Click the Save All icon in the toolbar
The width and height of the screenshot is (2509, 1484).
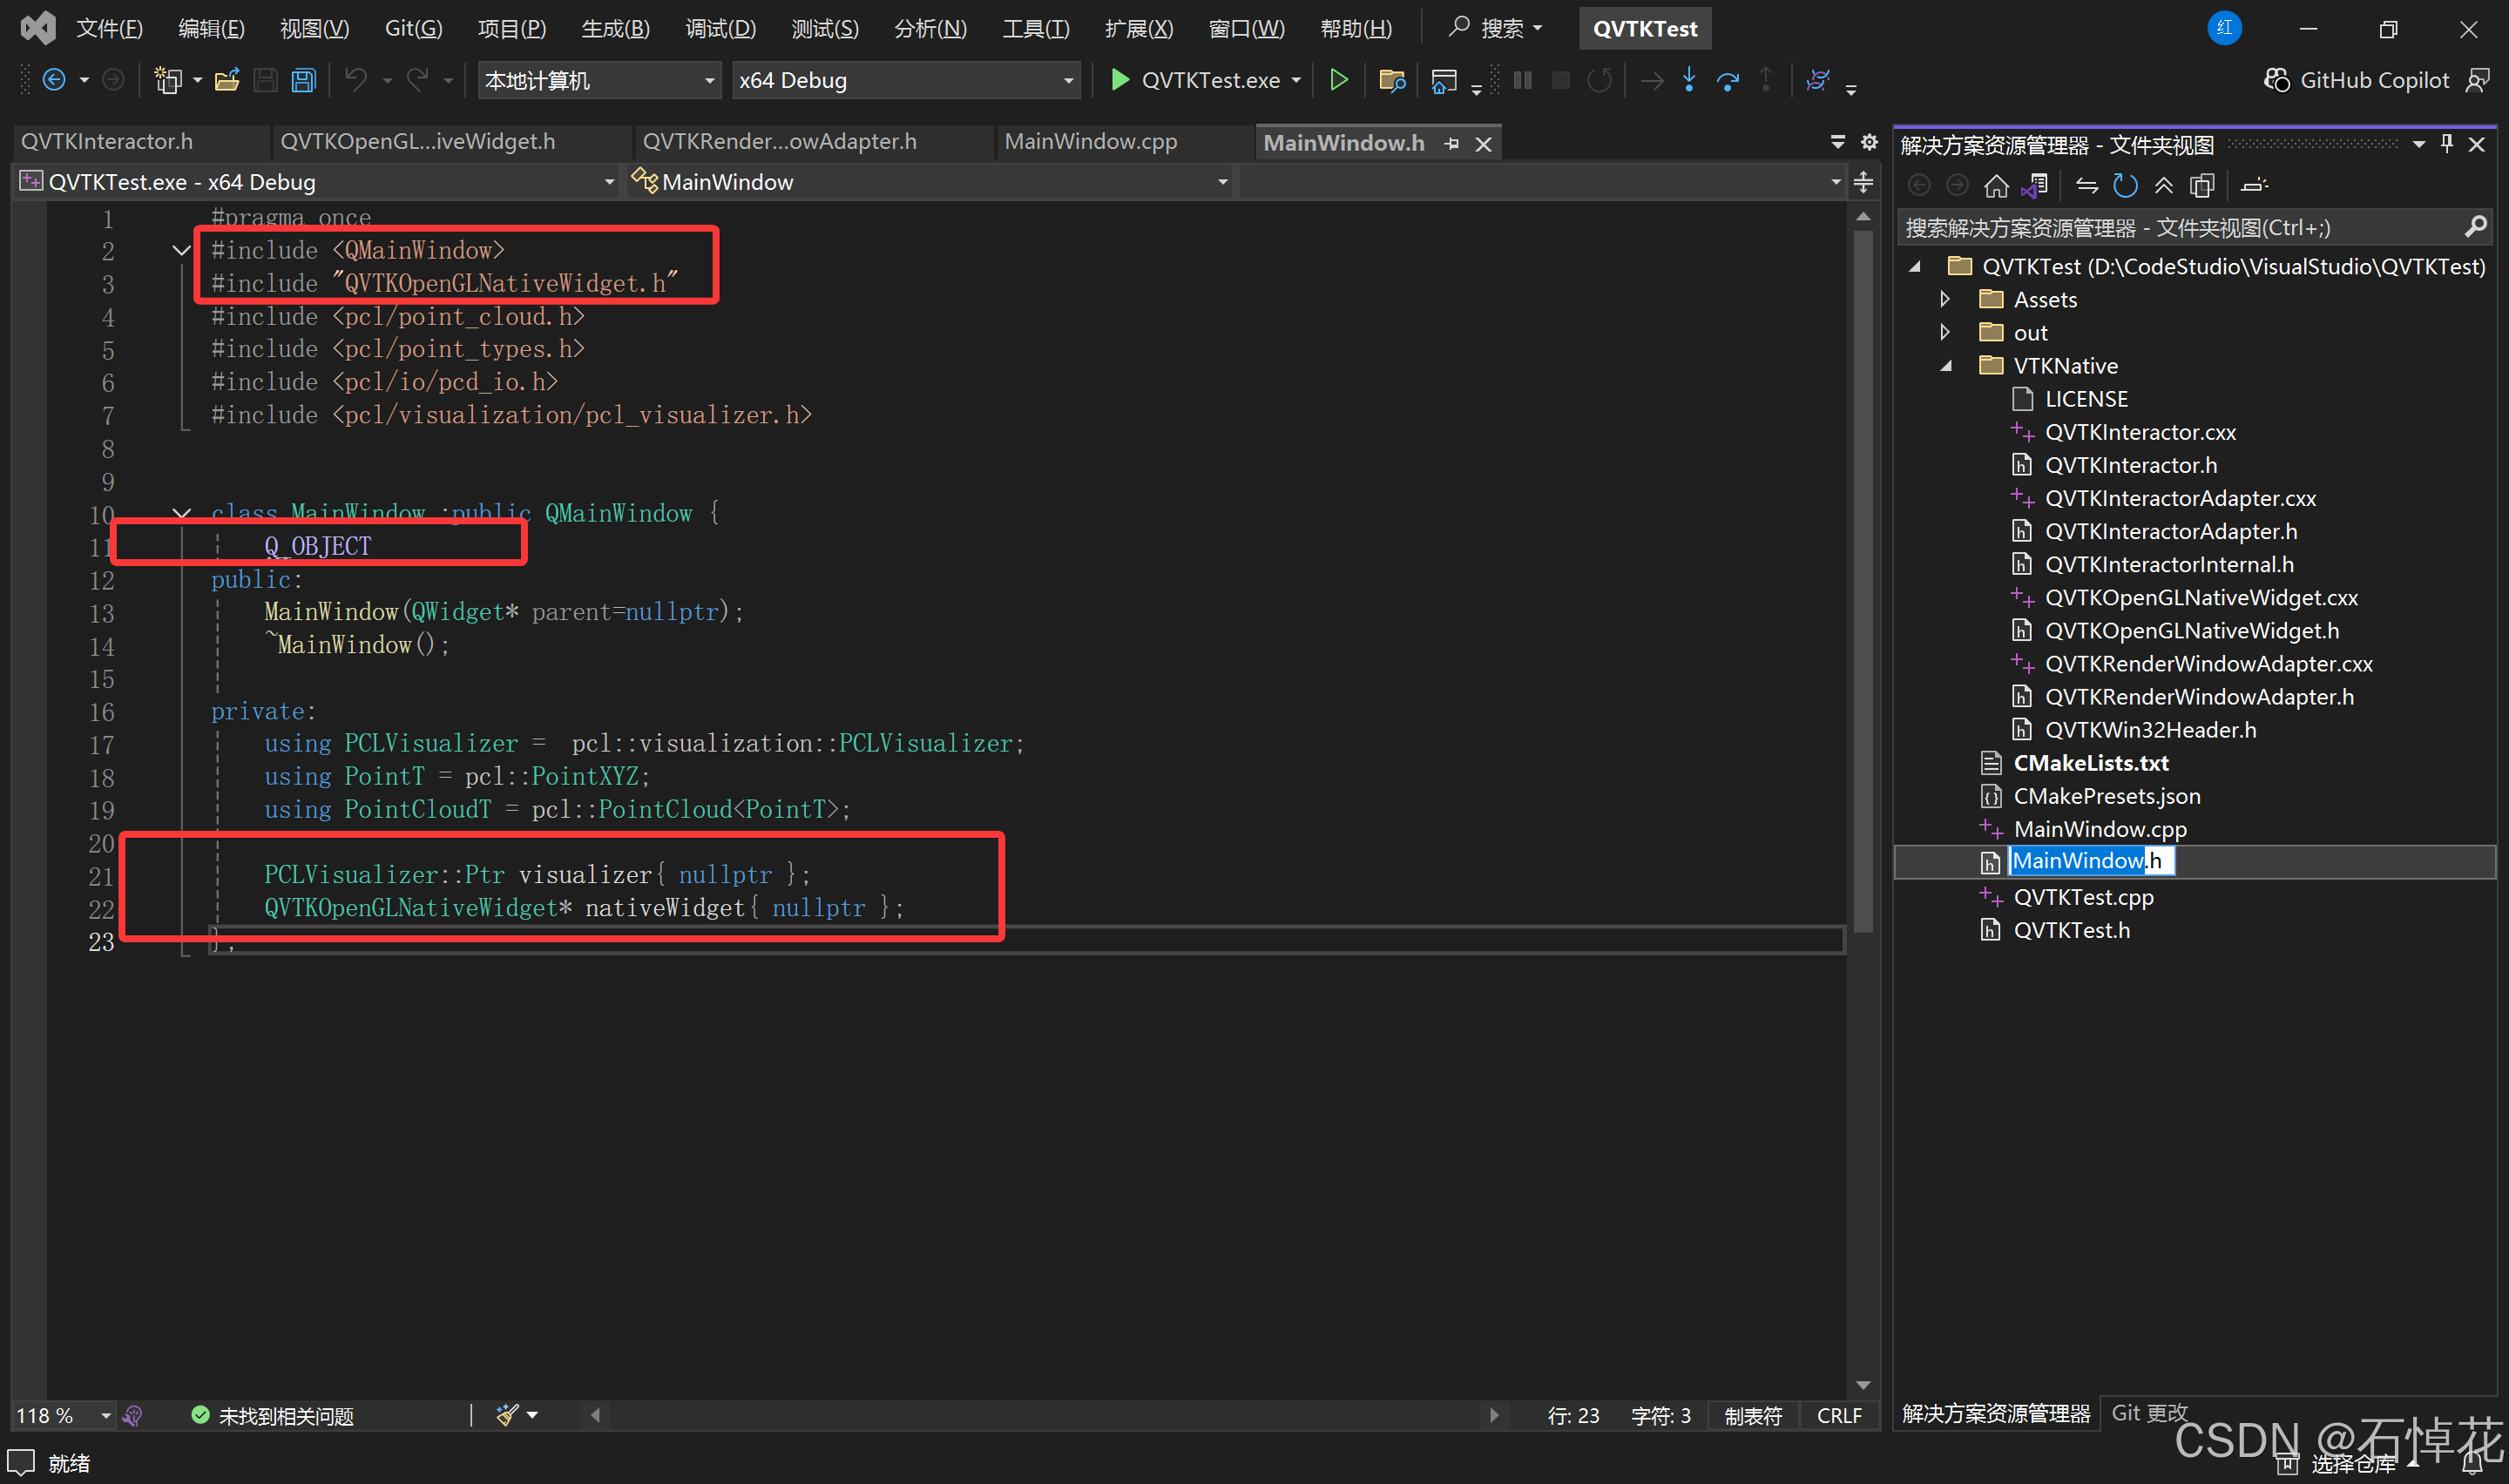303,80
